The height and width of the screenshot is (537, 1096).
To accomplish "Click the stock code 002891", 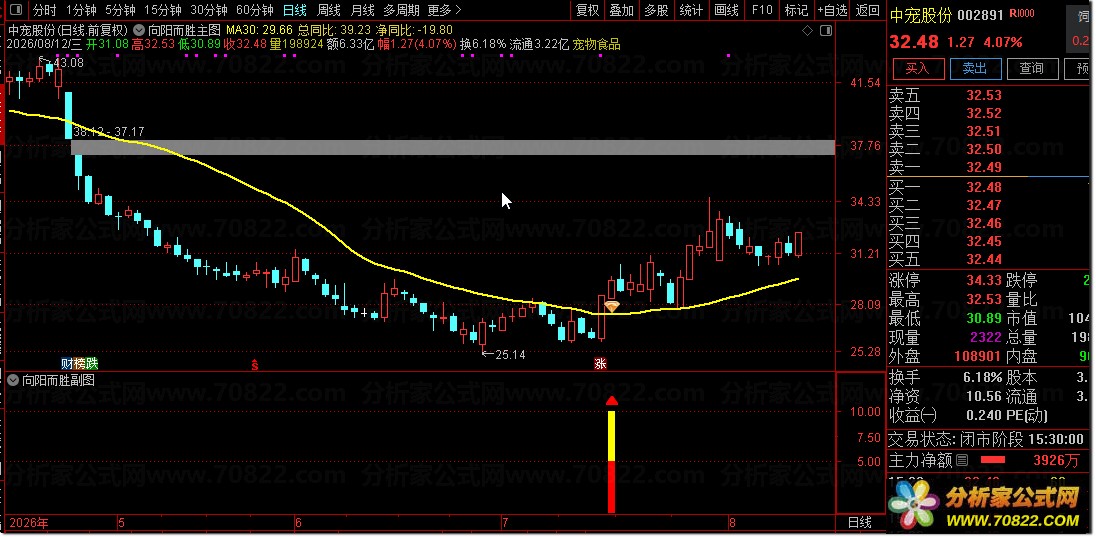I will [981, 15].
